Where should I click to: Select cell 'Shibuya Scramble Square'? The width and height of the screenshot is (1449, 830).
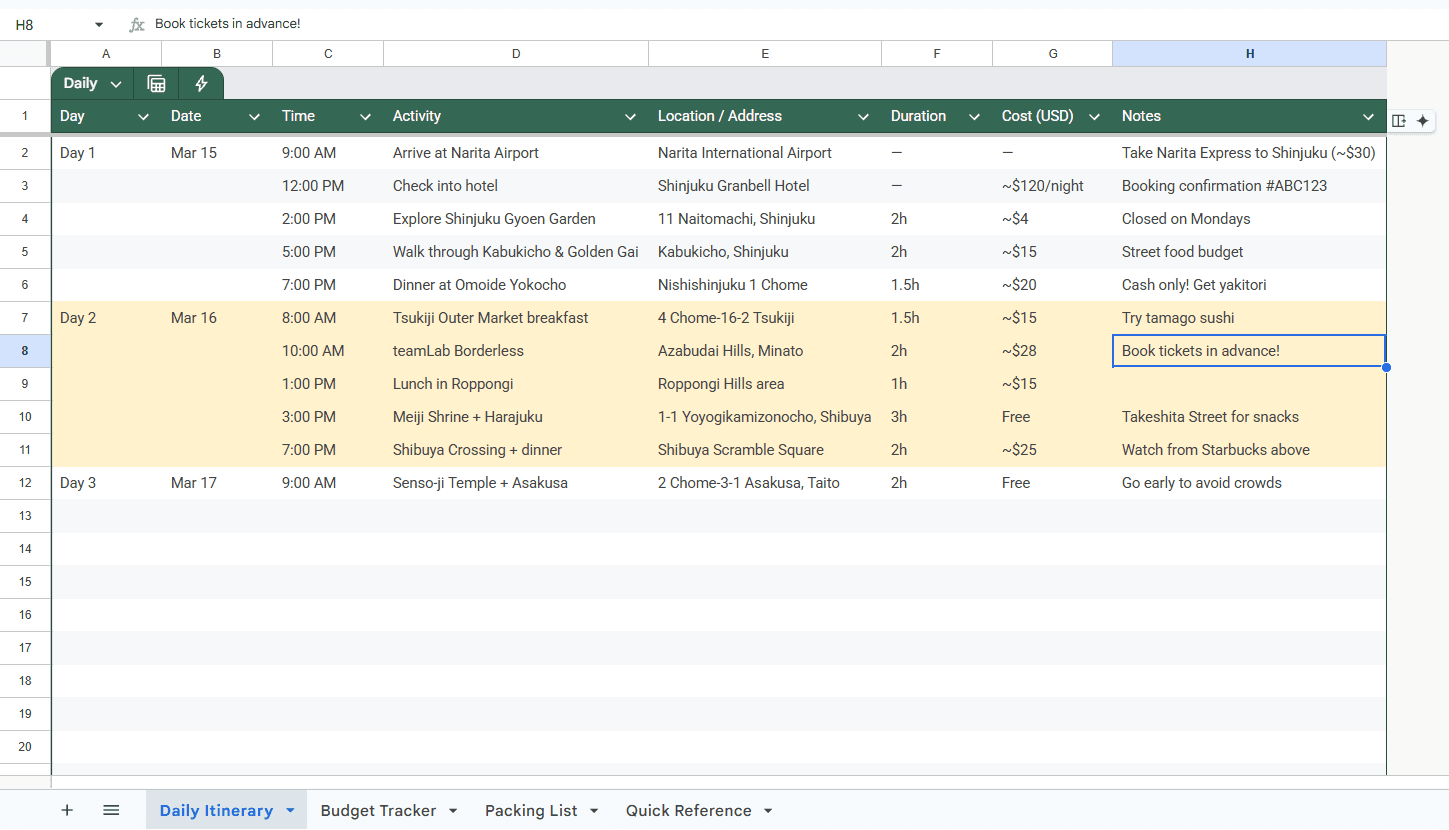click(x=765, y=450)
